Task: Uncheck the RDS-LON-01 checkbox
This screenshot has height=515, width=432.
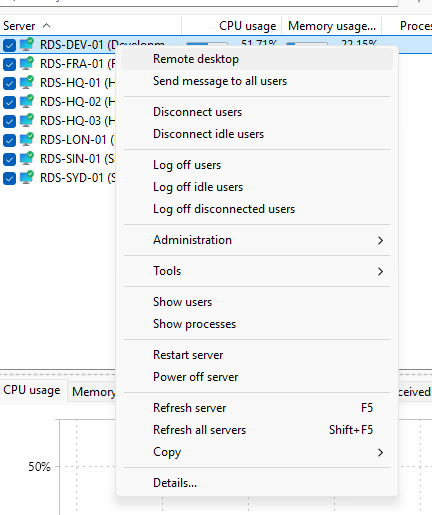Action: 9,140
